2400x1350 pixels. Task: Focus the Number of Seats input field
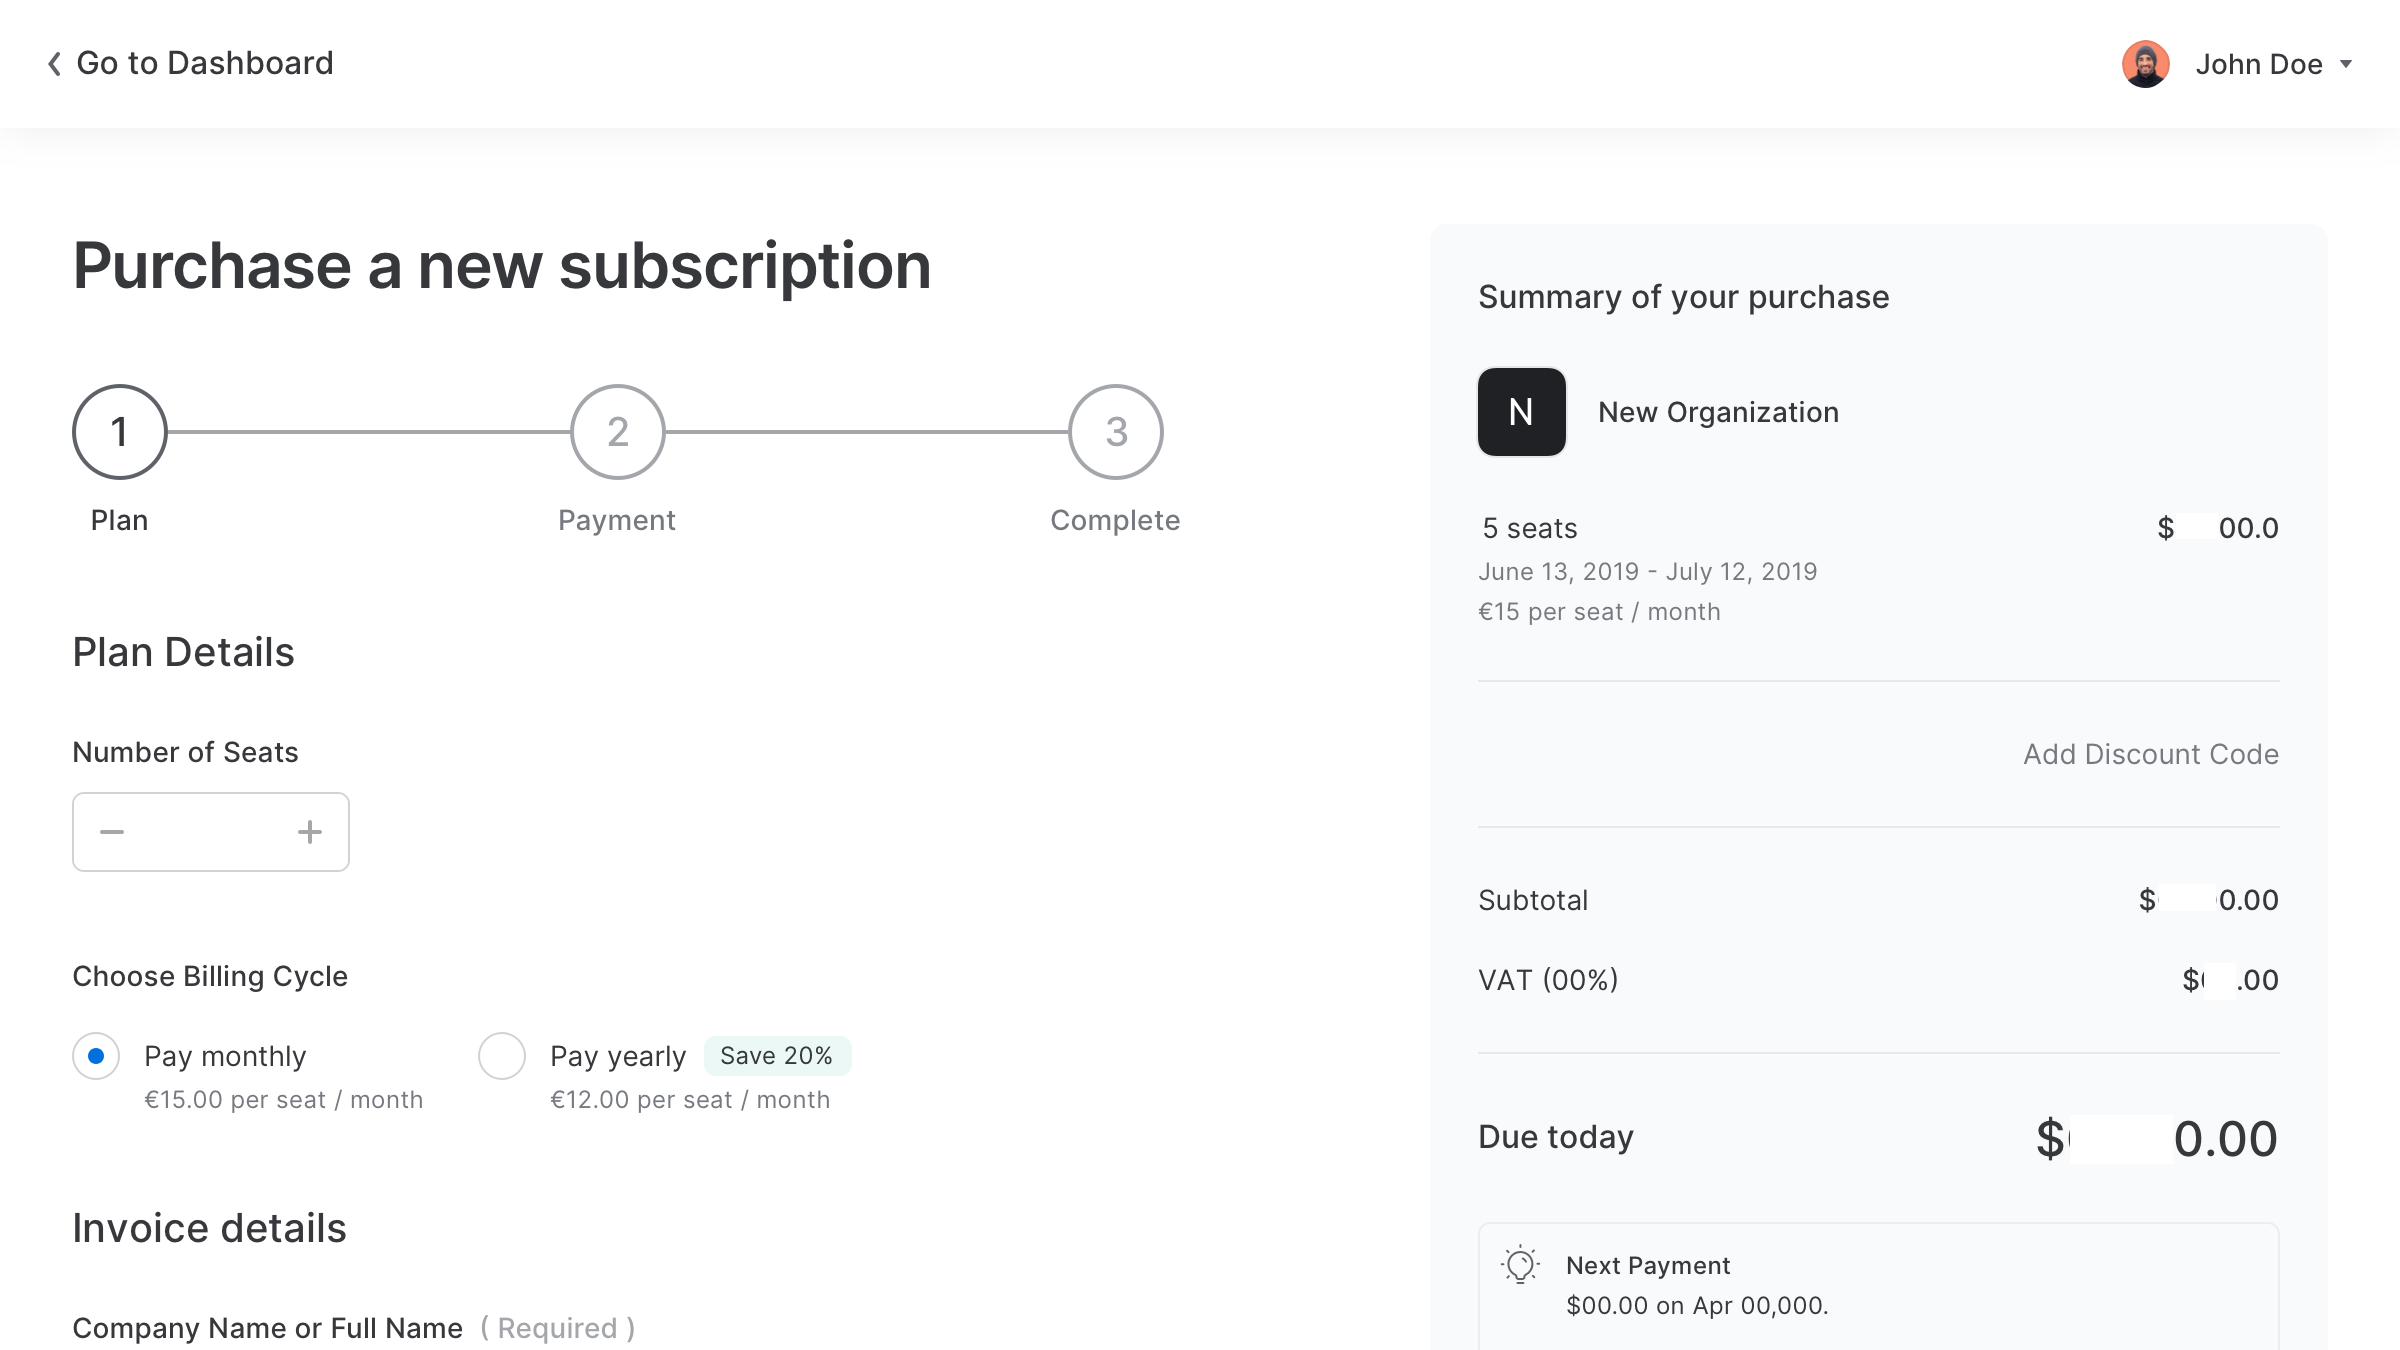pyautogui.click(x=211, y=832)
